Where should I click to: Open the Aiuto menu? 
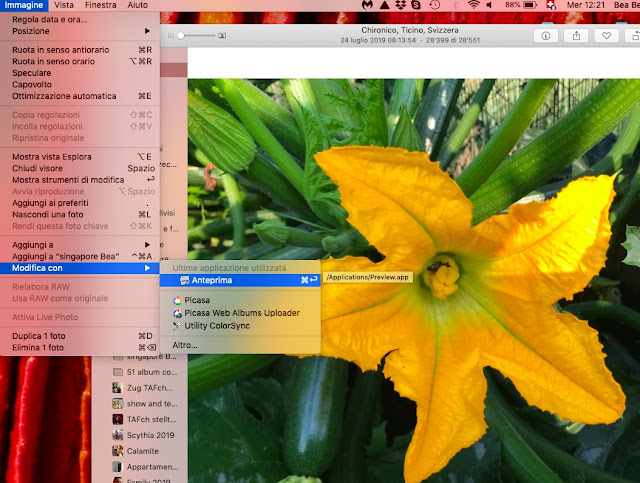click(x=138, y=5)
